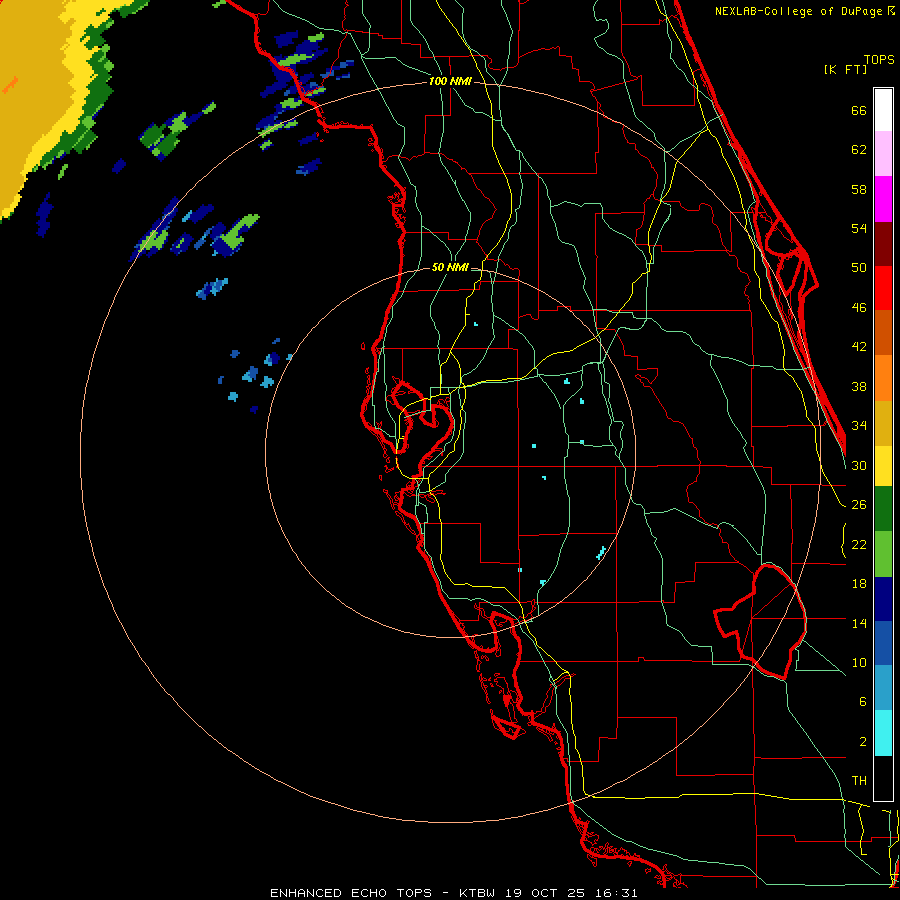Select the bright red 50 color swatch

point(883,288)
